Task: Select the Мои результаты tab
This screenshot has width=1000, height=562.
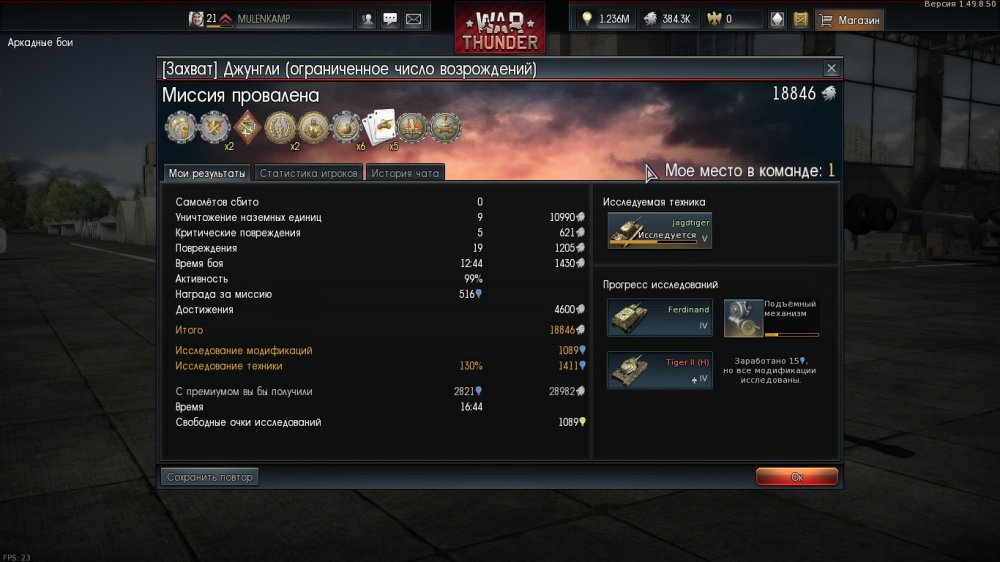Action: tap(207, 173)
